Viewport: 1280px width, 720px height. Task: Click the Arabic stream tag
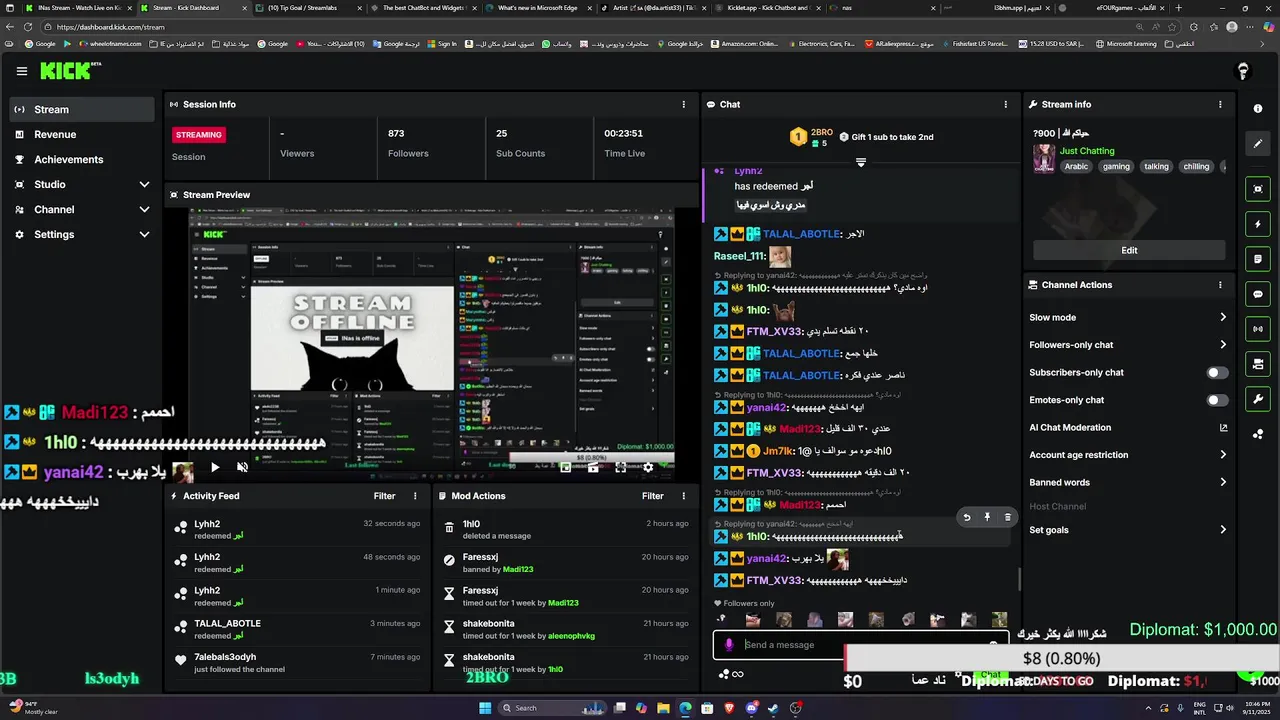tap(1076, 166)
